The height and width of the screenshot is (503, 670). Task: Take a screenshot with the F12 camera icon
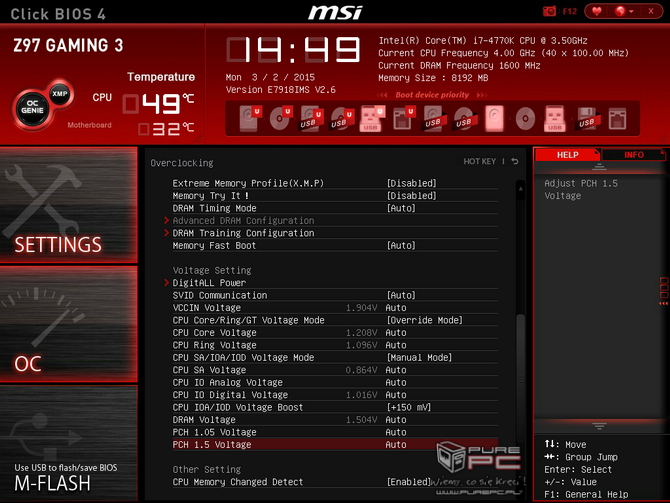point(549,11)
